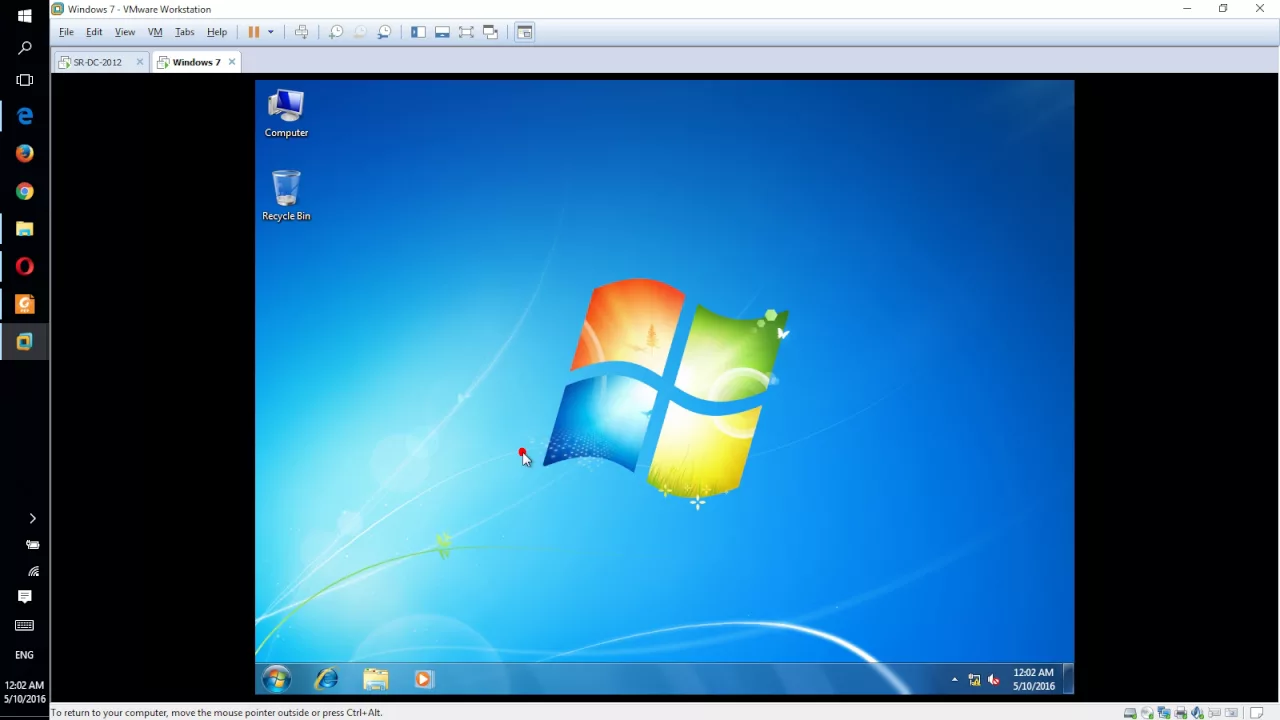The image size is (1280, 720).
Task: Open the host wireless network tray icon
Action: pos(33,571)
